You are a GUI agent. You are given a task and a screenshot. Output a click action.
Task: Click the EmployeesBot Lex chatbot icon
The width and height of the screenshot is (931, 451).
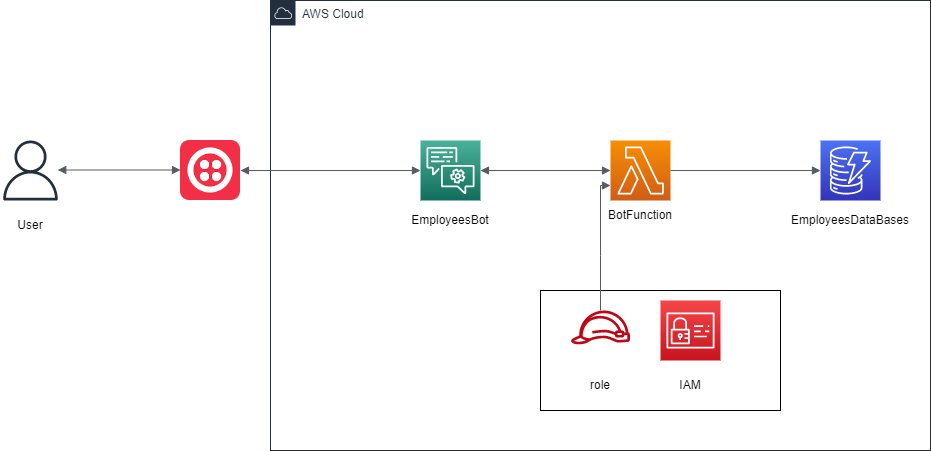tap(450, 170)
